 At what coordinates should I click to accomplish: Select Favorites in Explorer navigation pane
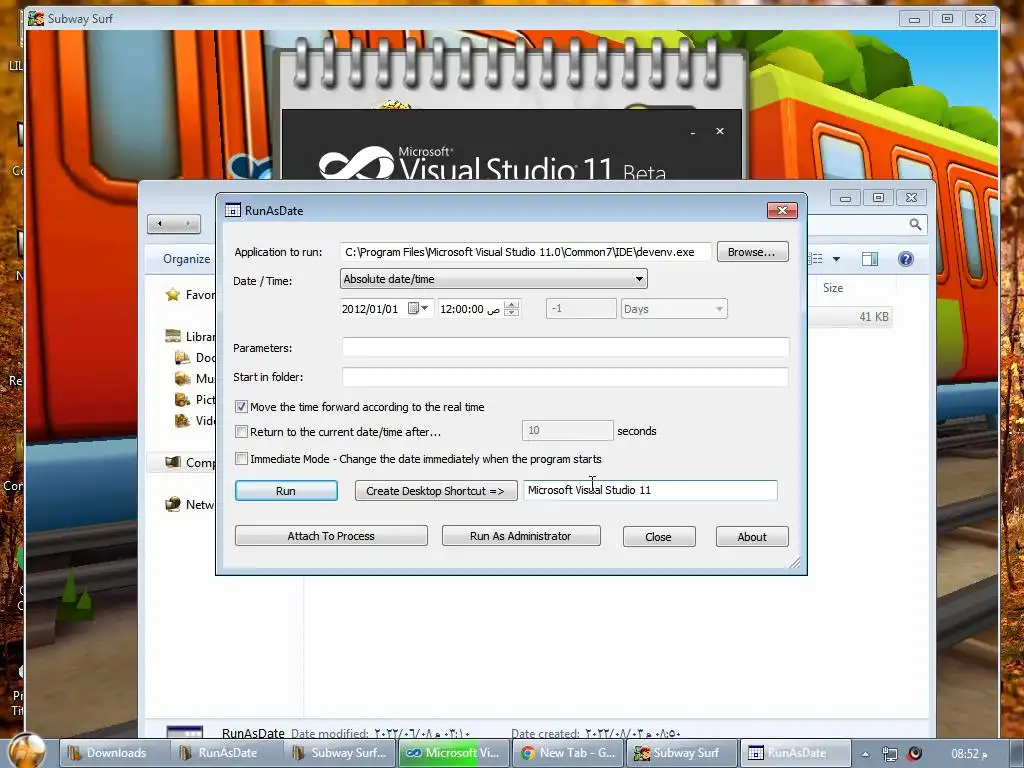coord(189,295)
